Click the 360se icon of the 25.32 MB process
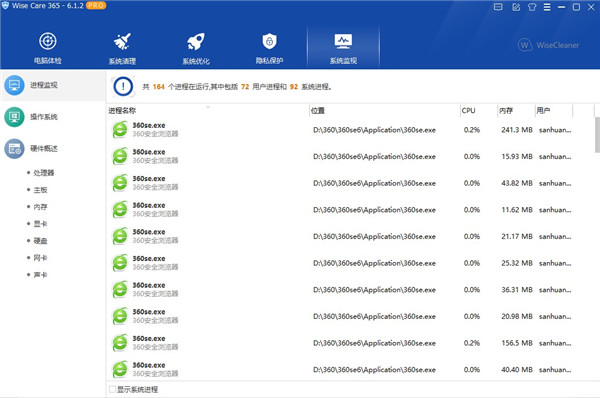The height and width of the screenshot is (398, 600). (120, 263)
